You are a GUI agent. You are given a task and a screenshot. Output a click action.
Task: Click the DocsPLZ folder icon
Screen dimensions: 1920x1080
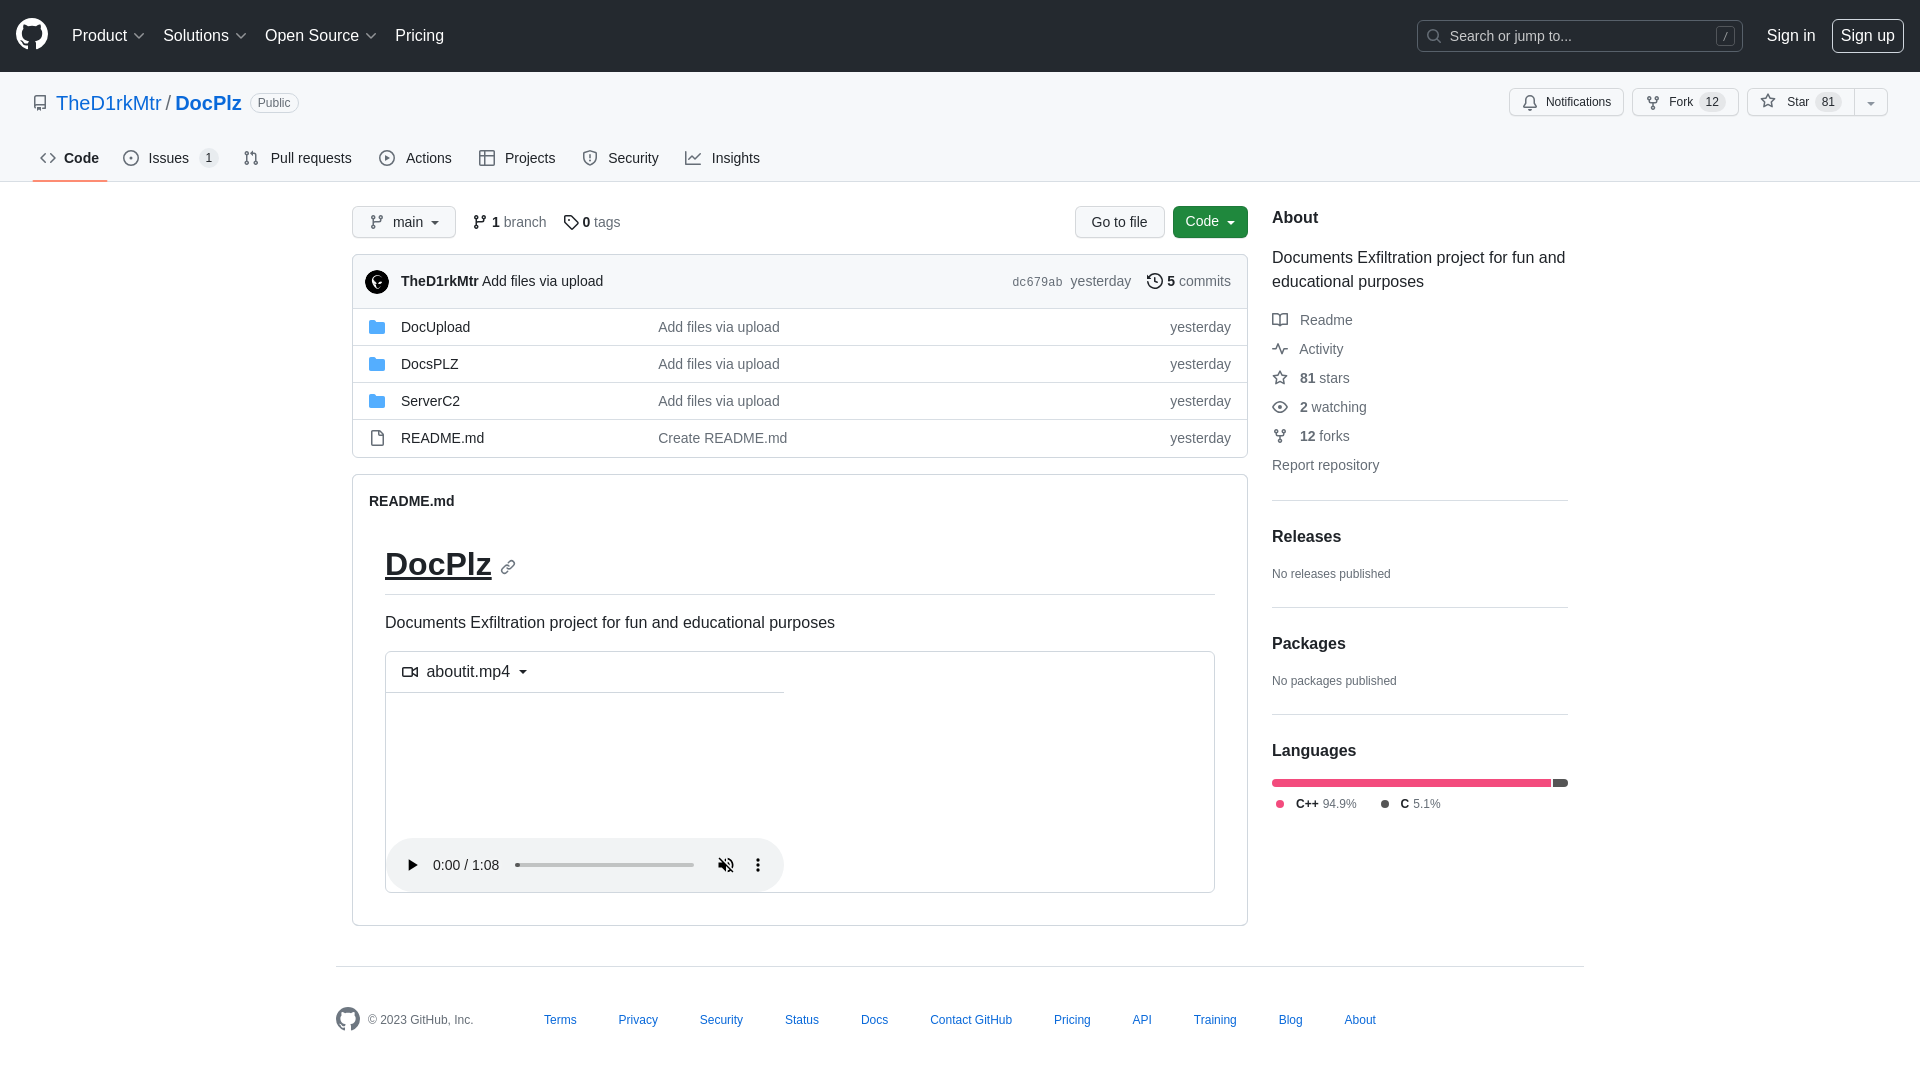point(377,364)
